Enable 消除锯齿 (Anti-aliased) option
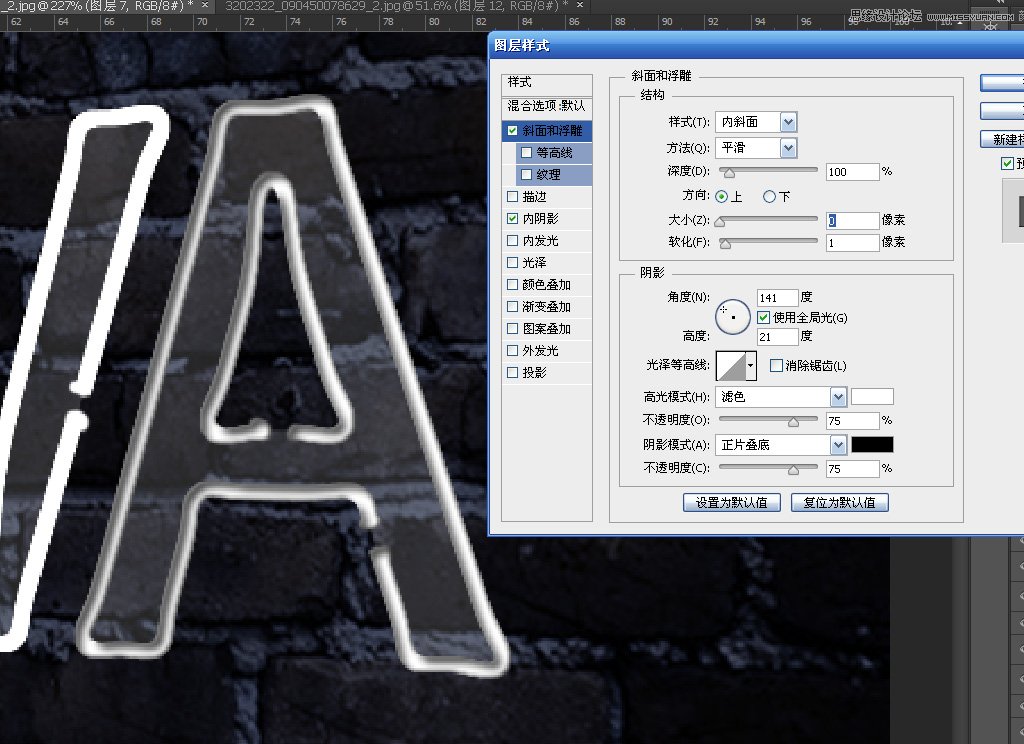 [x=775, y=364]
